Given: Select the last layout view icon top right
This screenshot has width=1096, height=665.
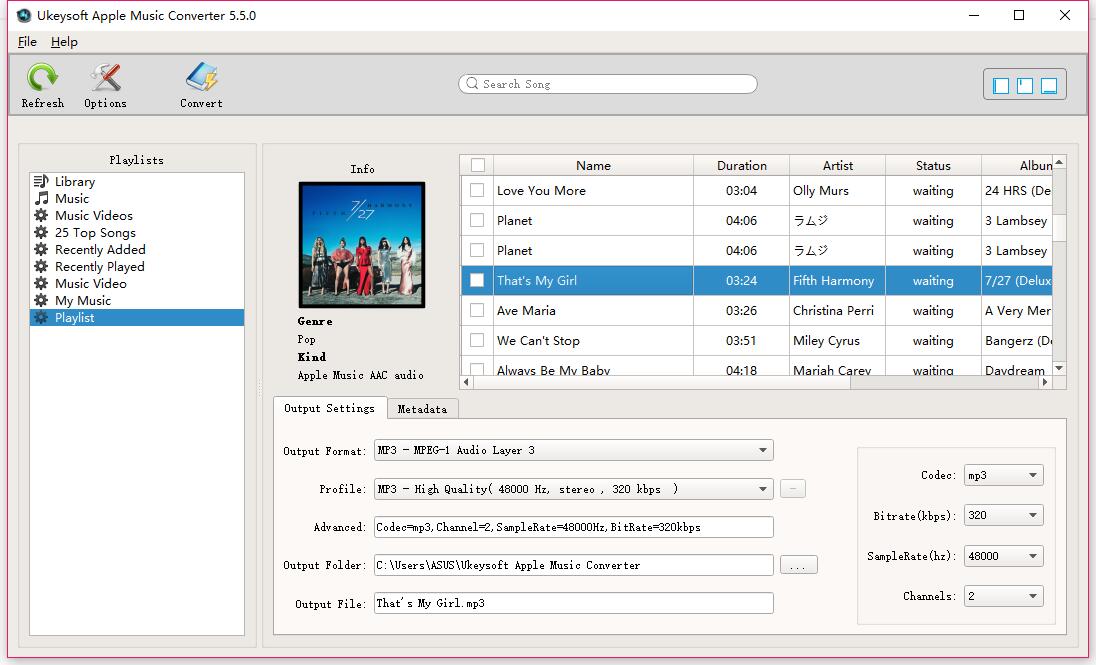Looking at the screenshot, I should click(1048, 85).
